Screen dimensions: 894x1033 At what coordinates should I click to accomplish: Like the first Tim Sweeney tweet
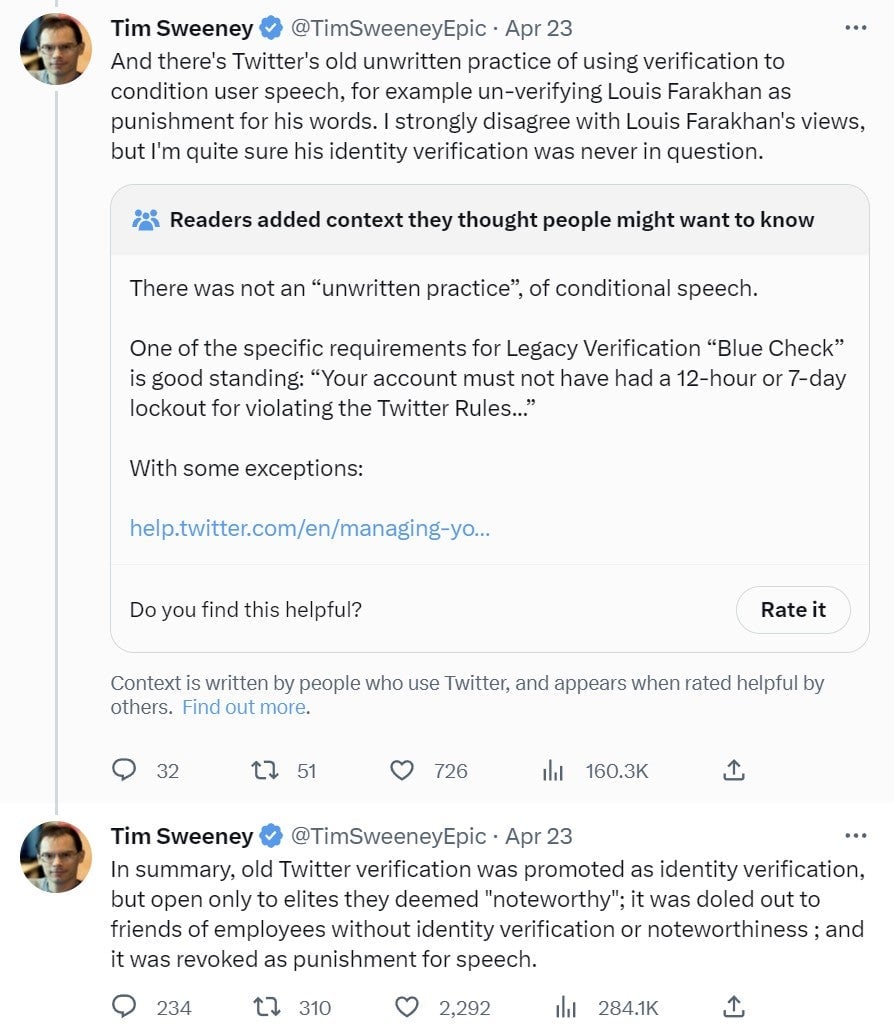coord(401,770)
